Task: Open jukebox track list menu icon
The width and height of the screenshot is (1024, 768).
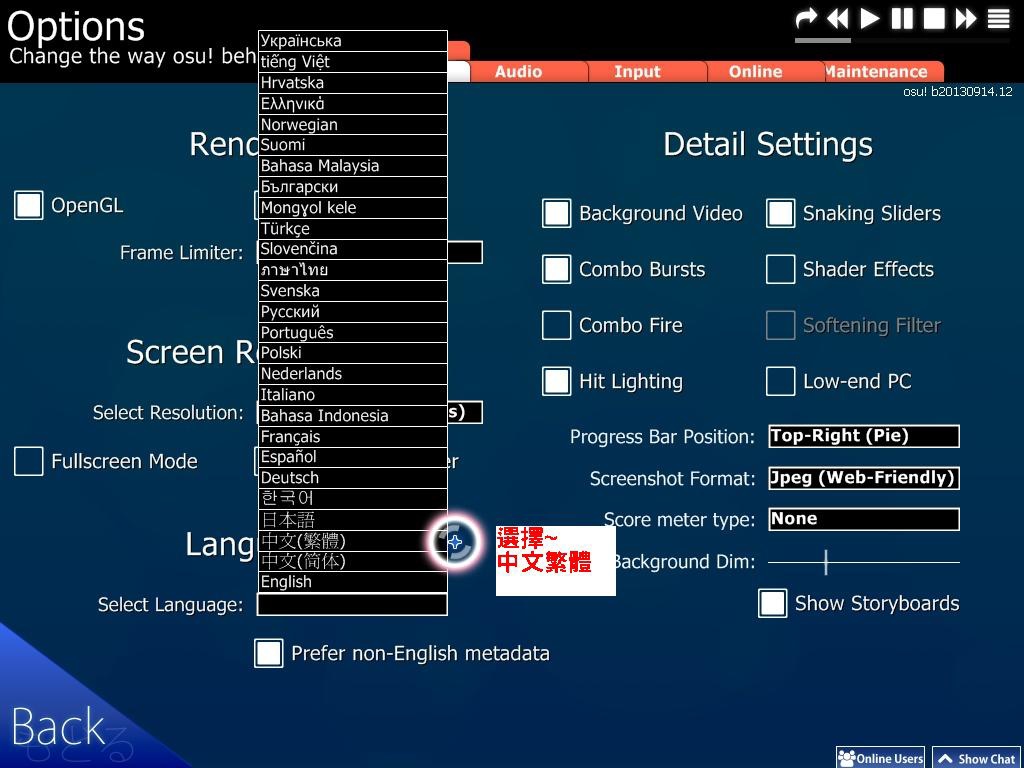Action: tap(999, 18)
